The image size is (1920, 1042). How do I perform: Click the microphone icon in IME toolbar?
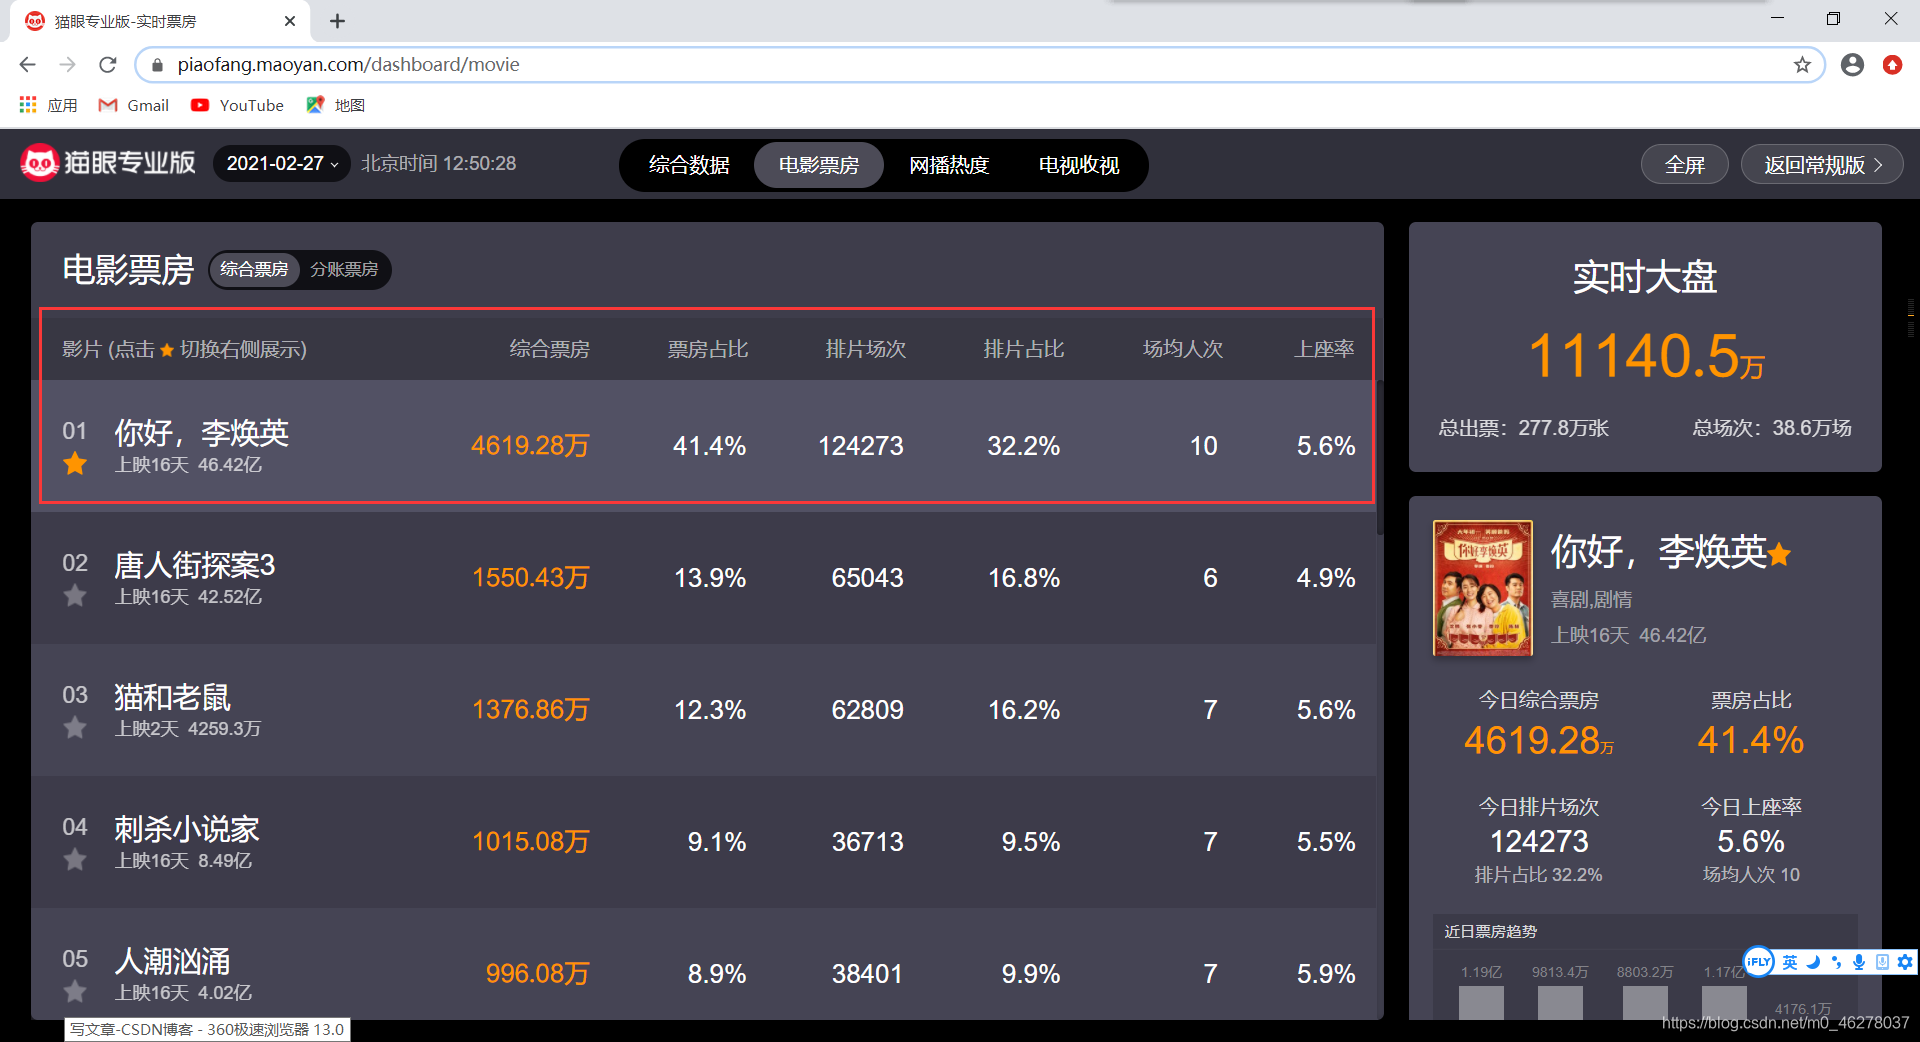pos(1859,962)
